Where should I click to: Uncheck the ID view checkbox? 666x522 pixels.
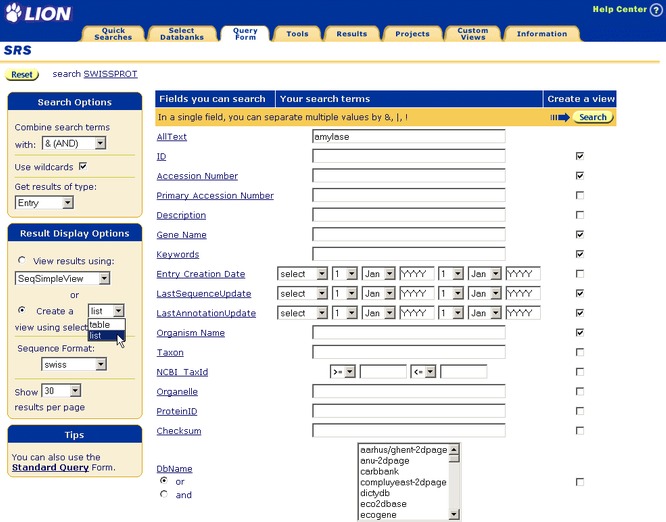[x=580, y=156]
